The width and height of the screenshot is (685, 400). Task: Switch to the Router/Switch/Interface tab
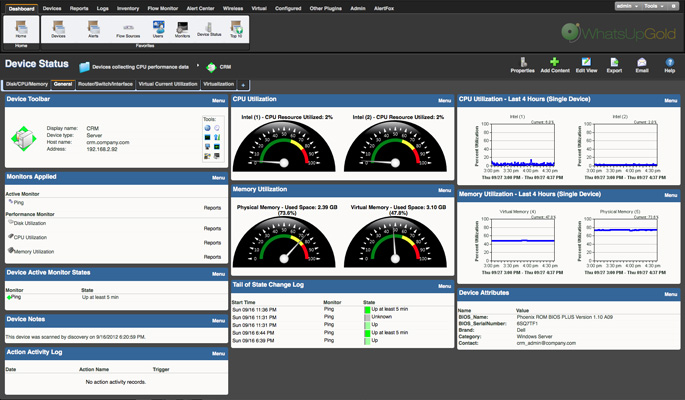click(x=106, y=85)
